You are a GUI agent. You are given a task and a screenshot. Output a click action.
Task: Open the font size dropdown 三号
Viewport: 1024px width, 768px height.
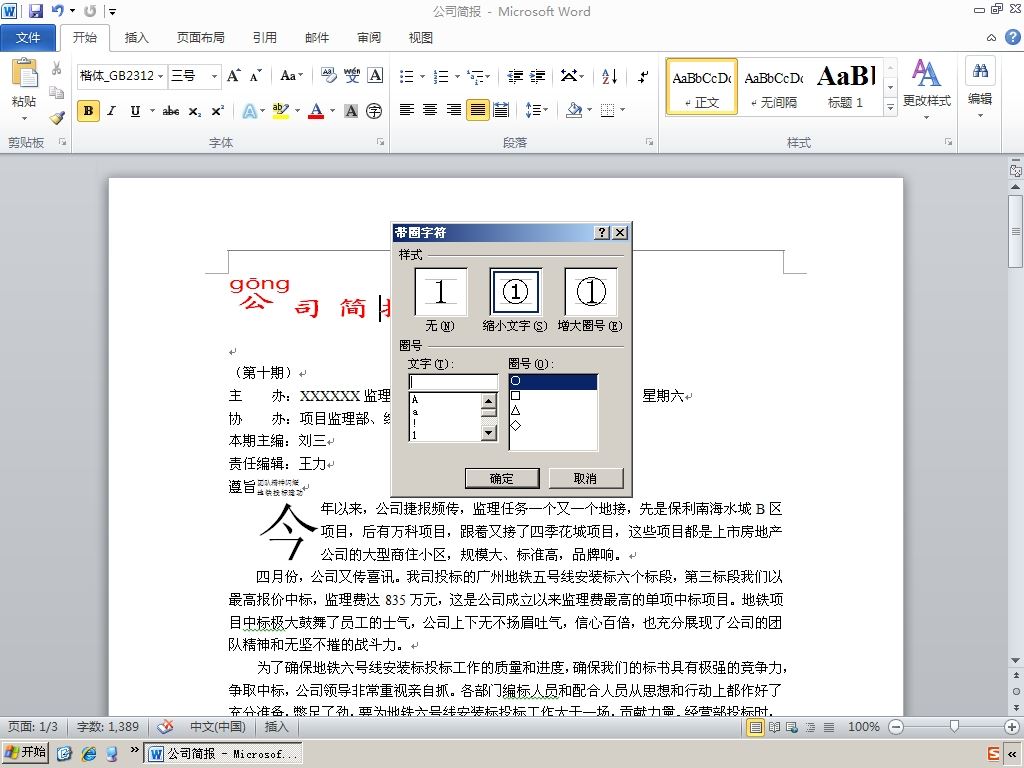coord(214,76)
